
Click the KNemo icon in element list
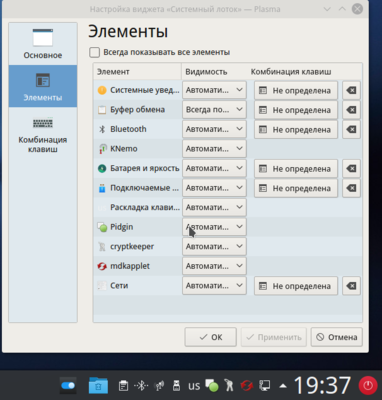pos(102,149)
